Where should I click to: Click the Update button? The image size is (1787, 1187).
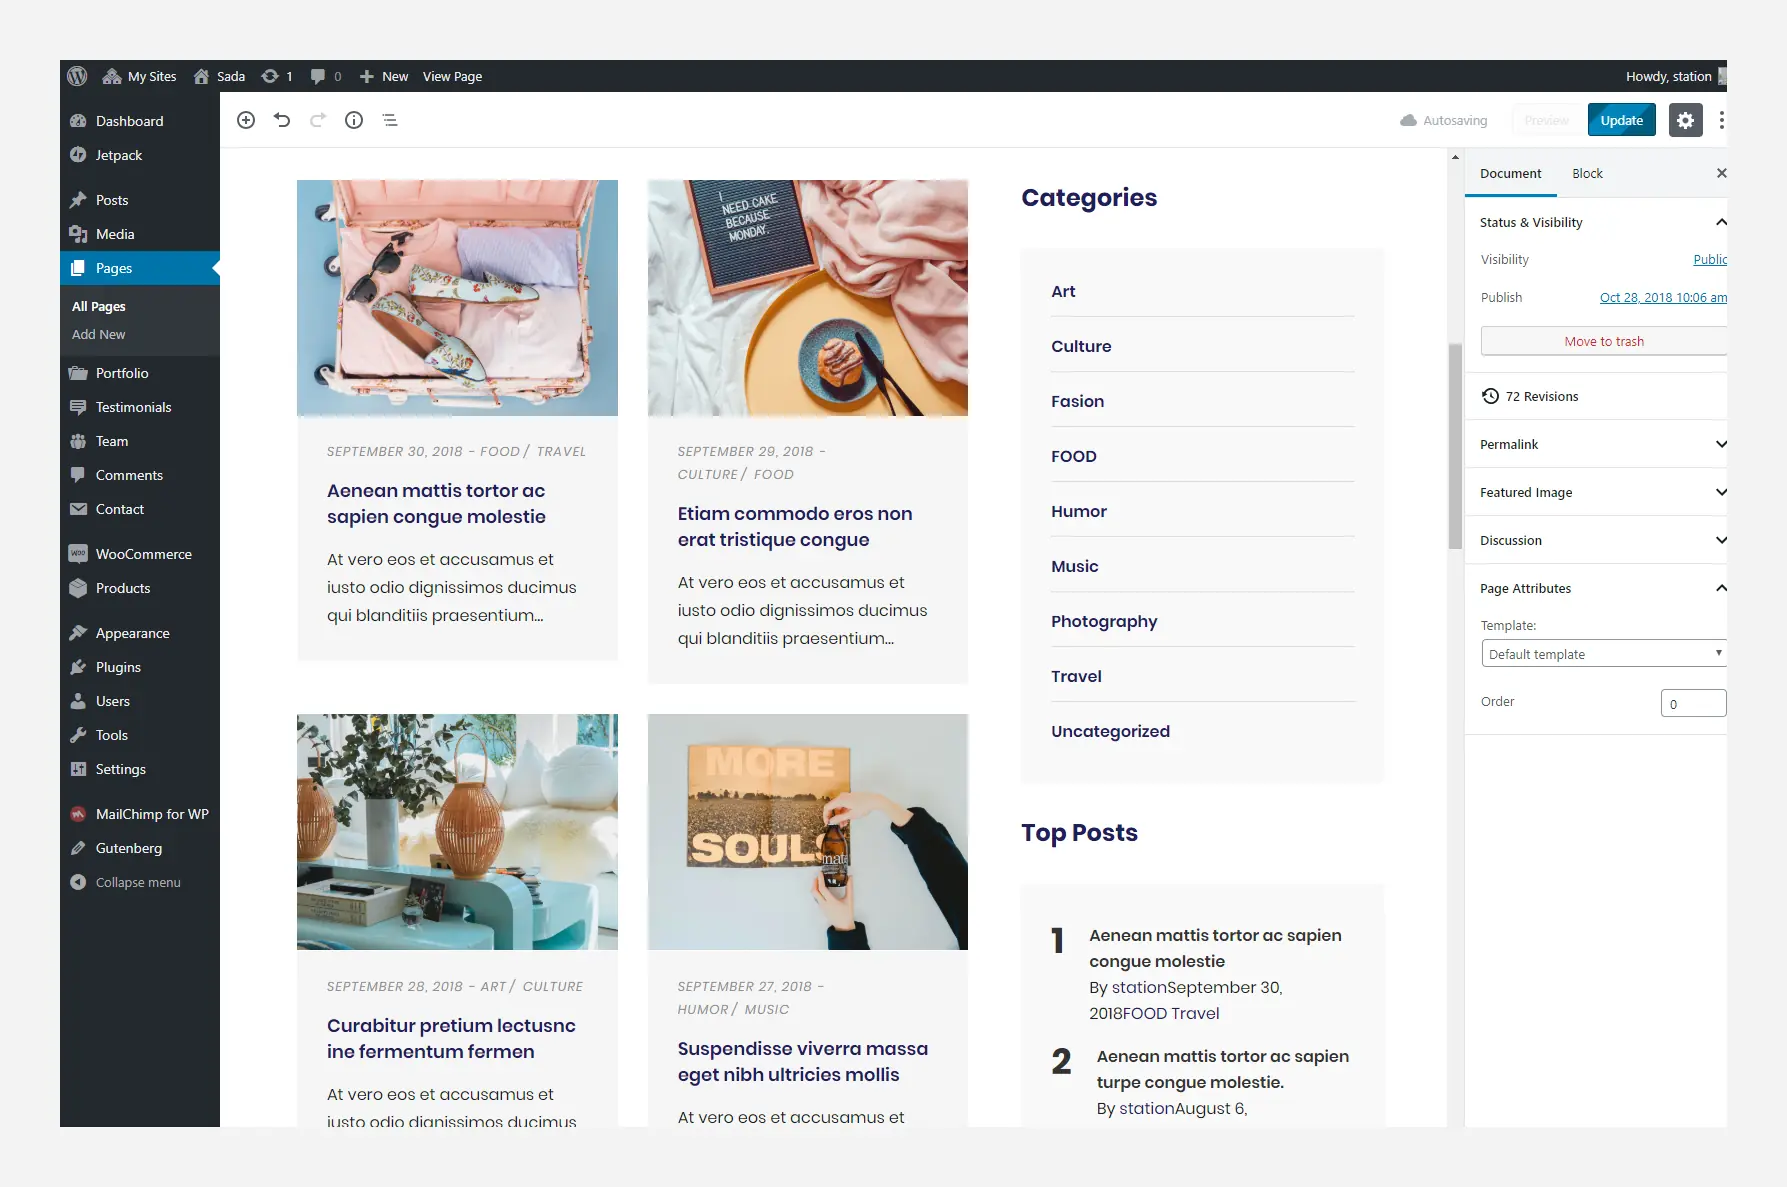(1621, 120)
